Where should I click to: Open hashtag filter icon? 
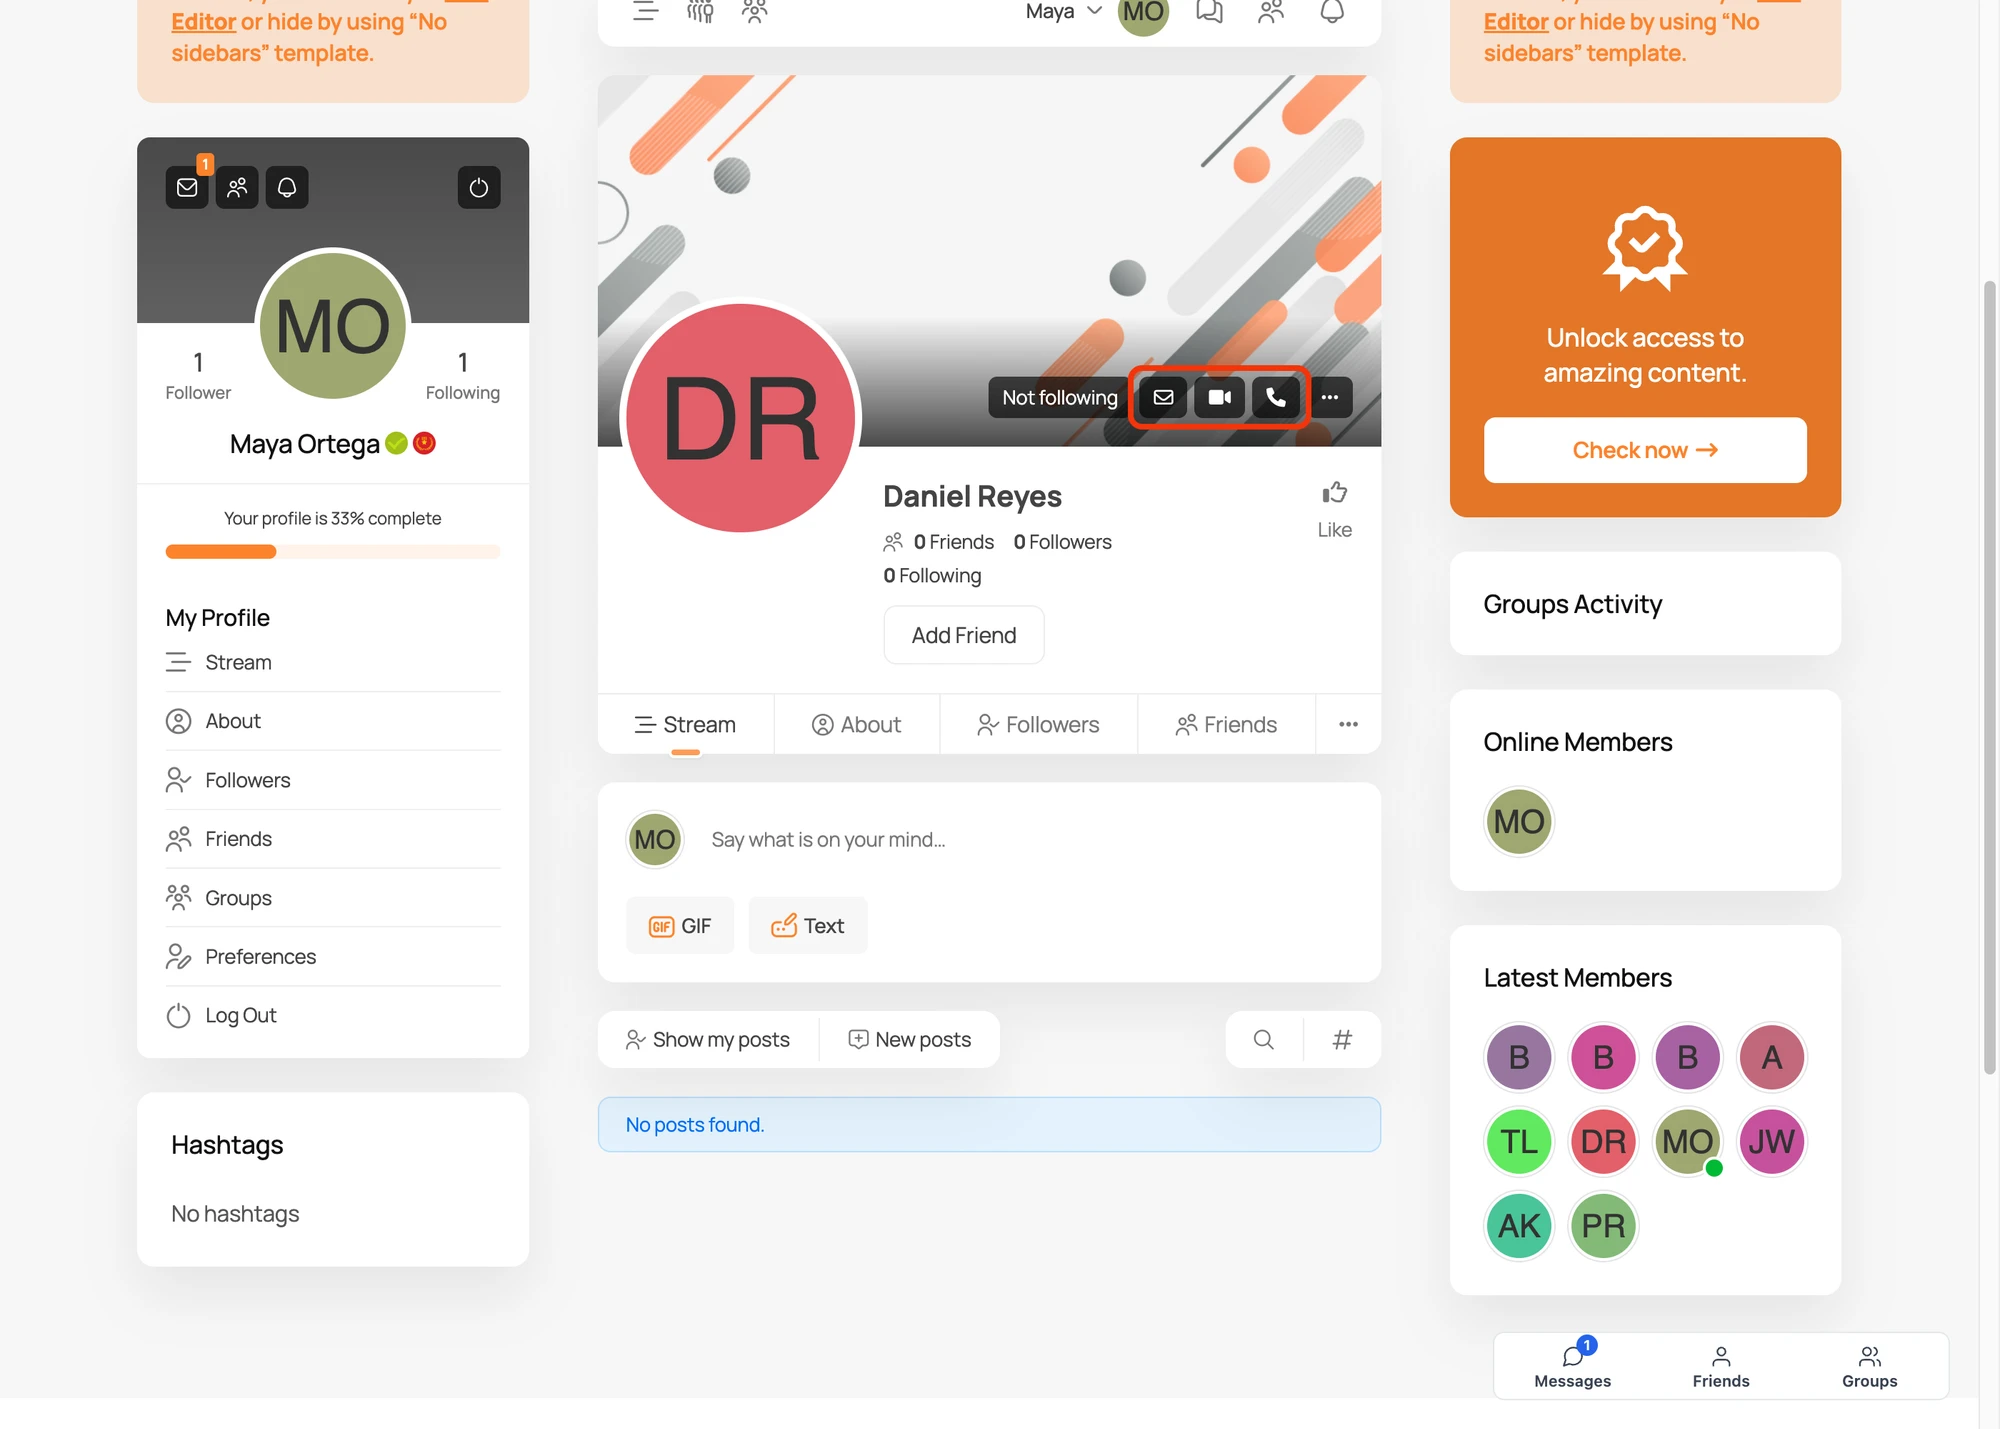click(1342, 1040)
